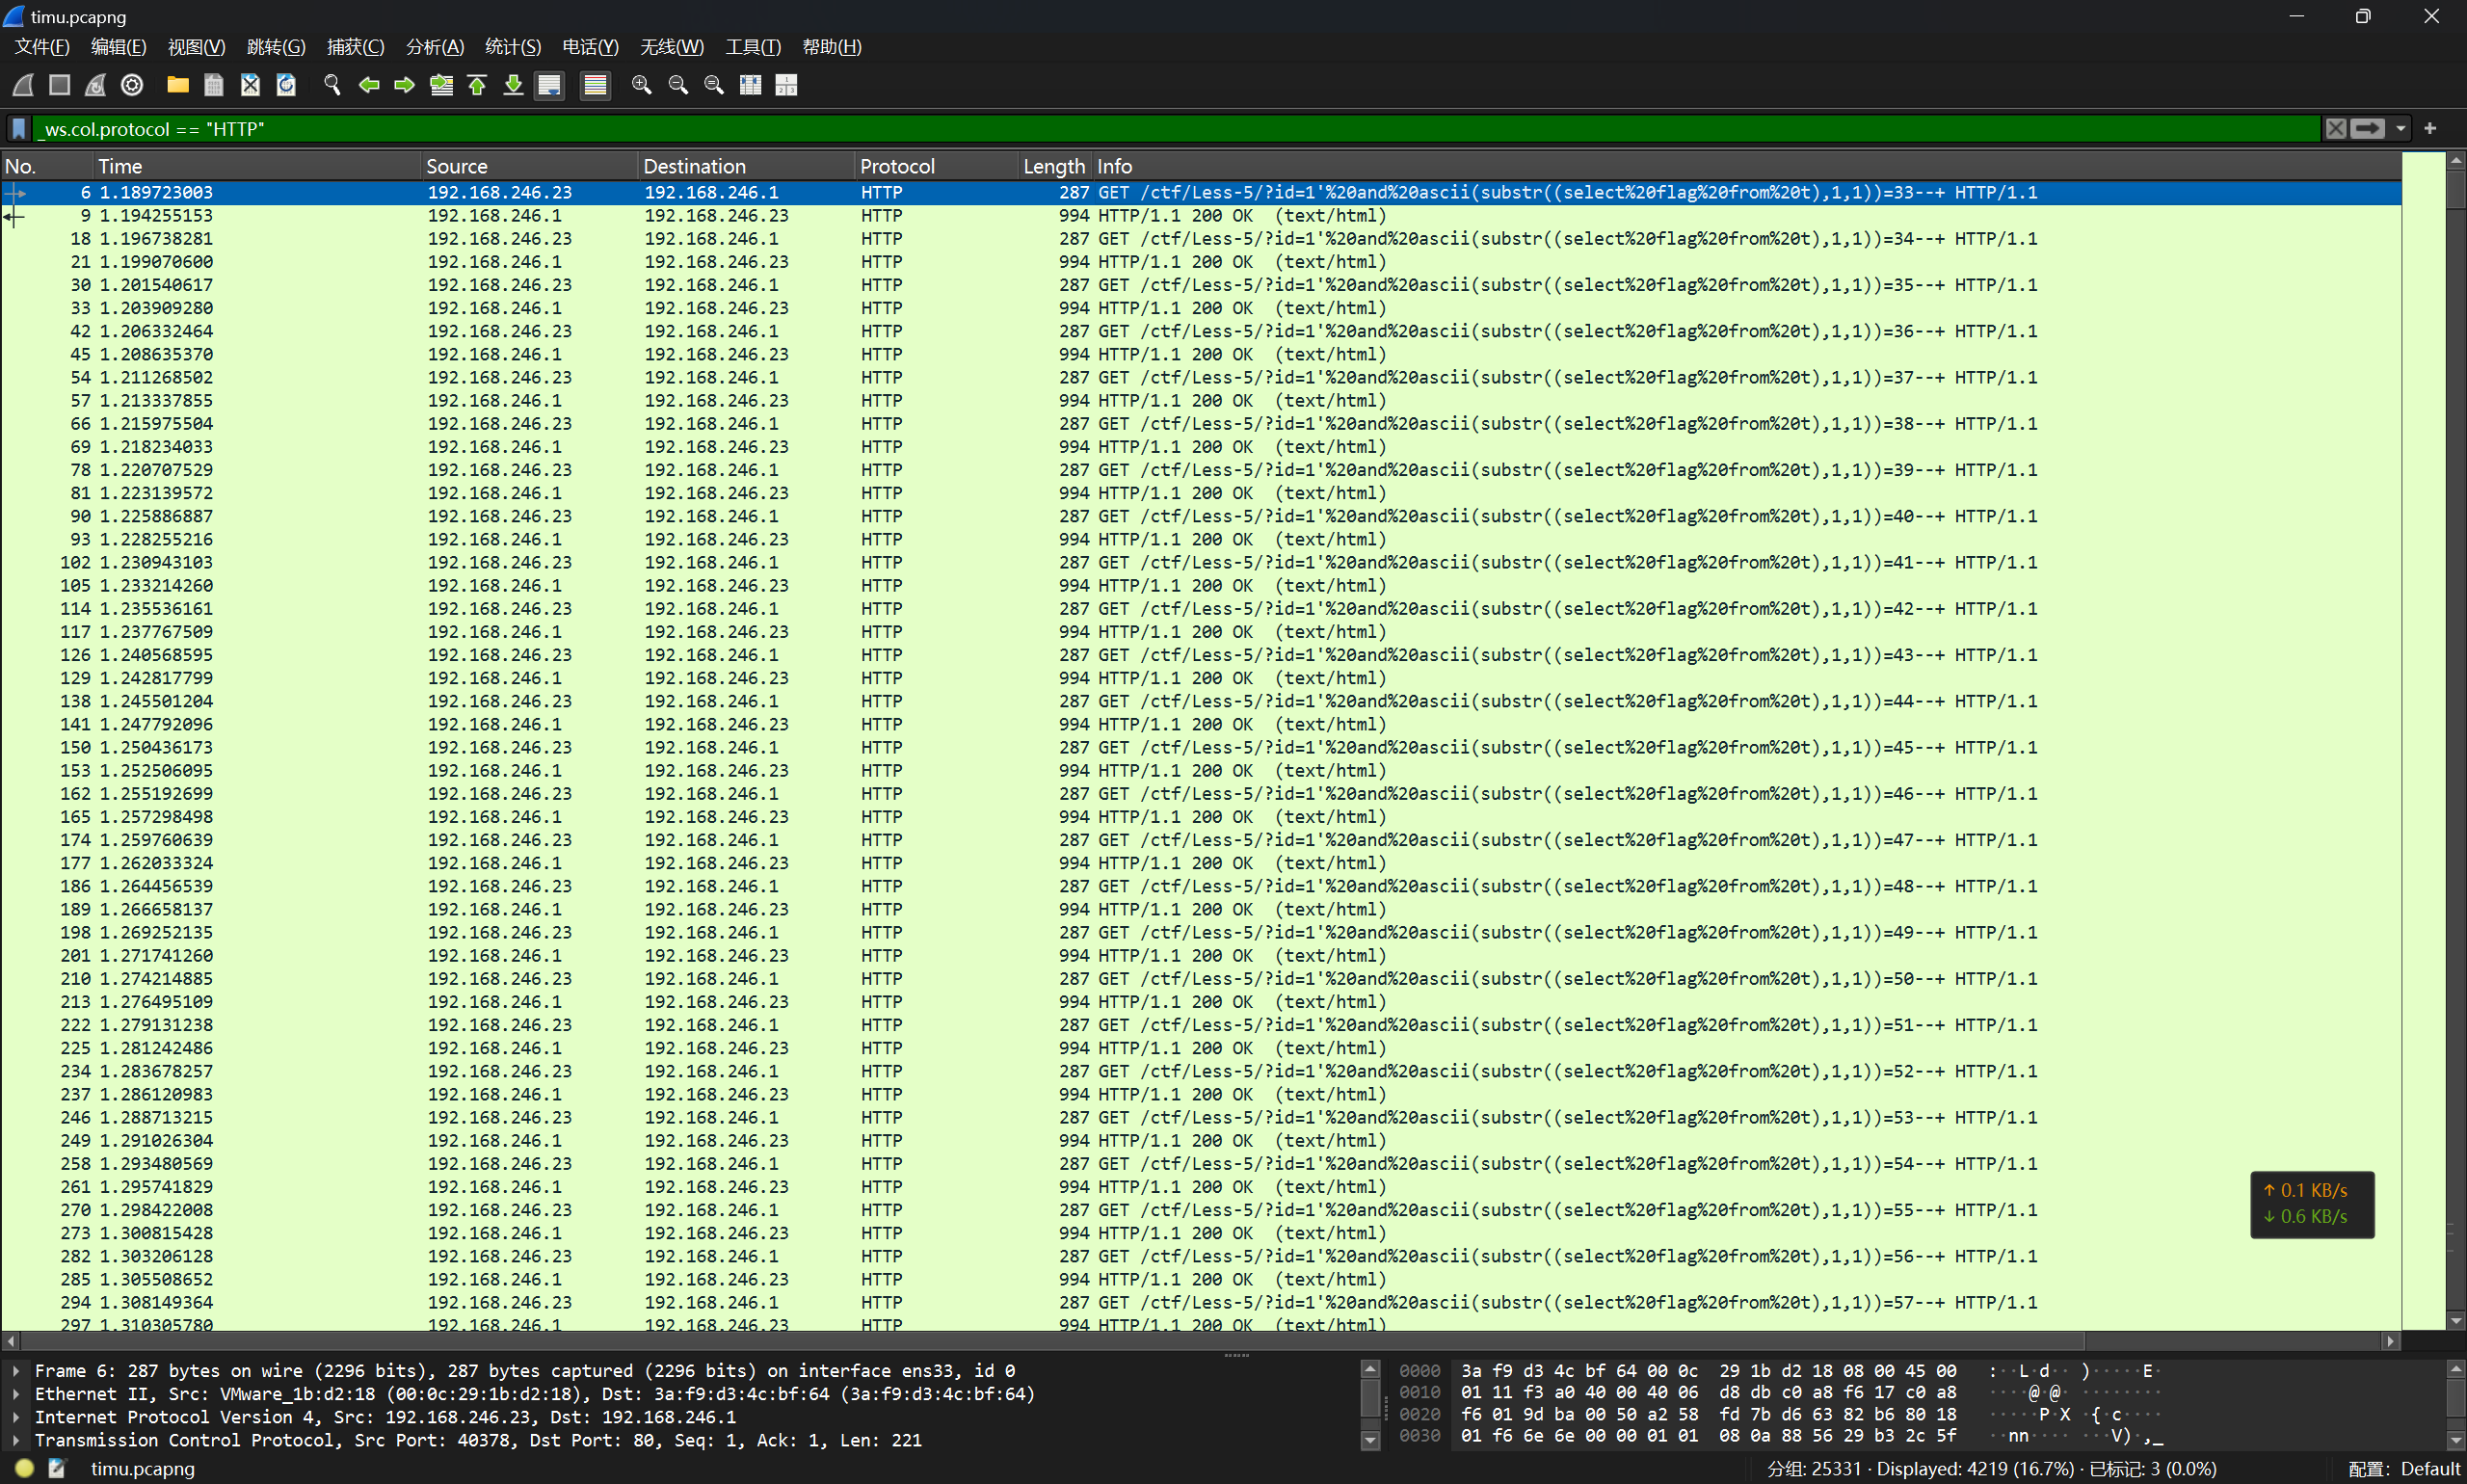Toggle auto-scroll during live capture

tap(549, 85)
